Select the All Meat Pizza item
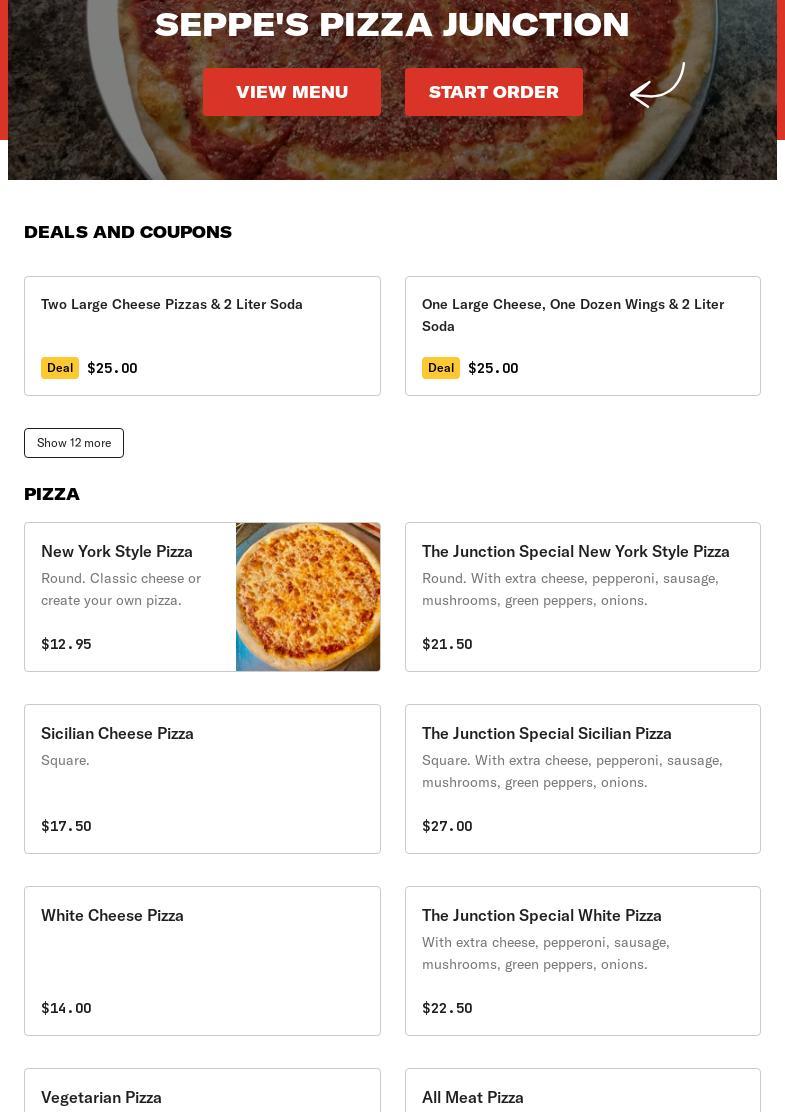The height and width of the screenshot is (1112, 785). pyautogui.click(x=472, y=1097)
